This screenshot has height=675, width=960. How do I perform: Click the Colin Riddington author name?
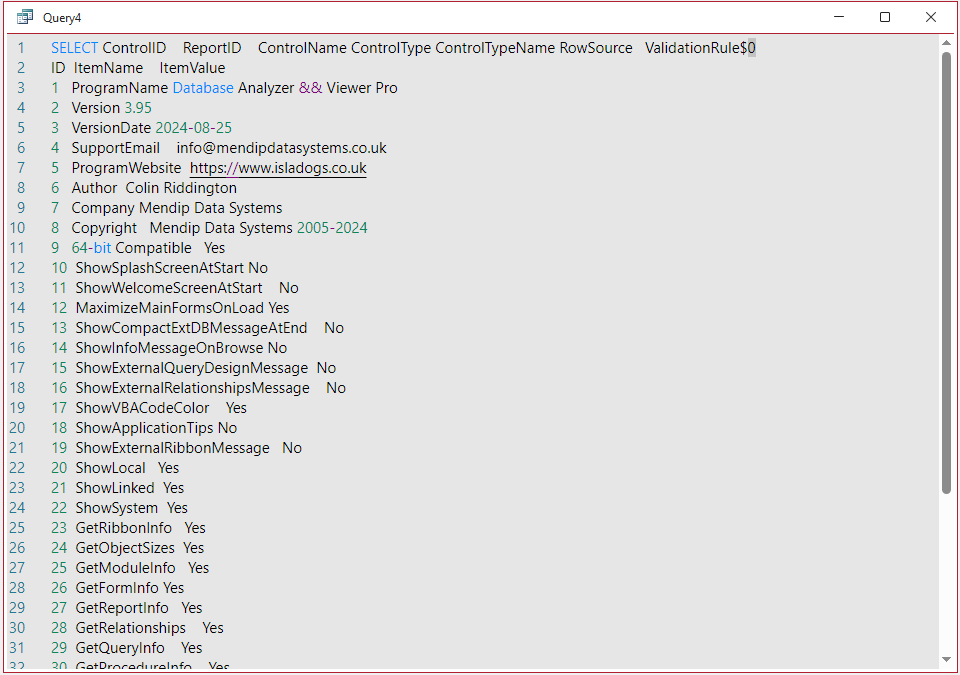181,188
